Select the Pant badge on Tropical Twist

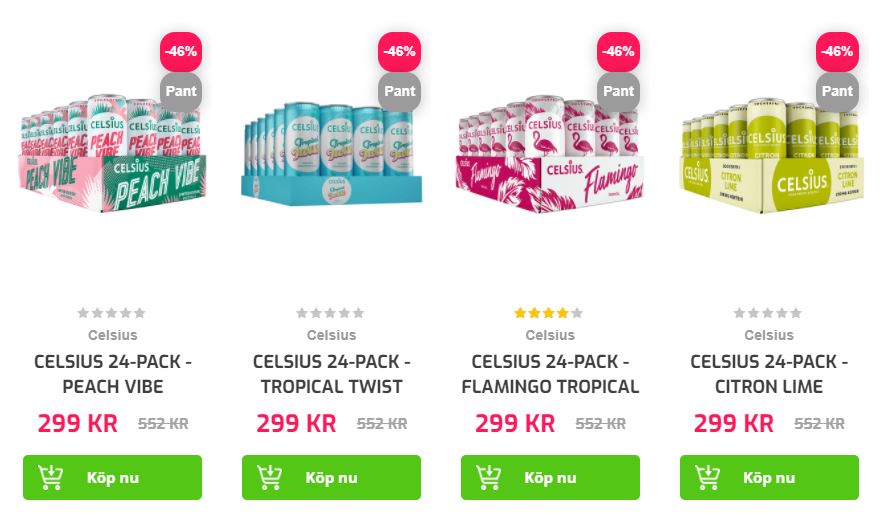[400, 91]
